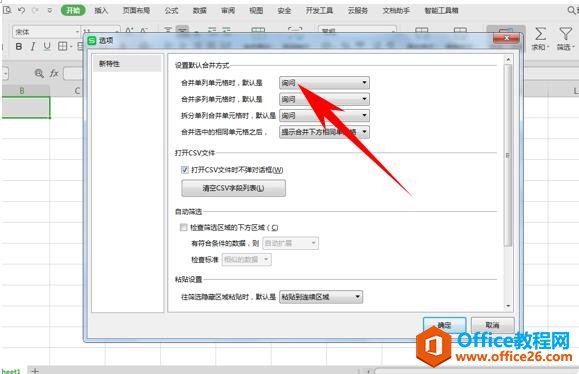The width and height of the screenshot is (579, 374).
Task: Close the 选项 dialog with the X
Action: tap(507, 38)
